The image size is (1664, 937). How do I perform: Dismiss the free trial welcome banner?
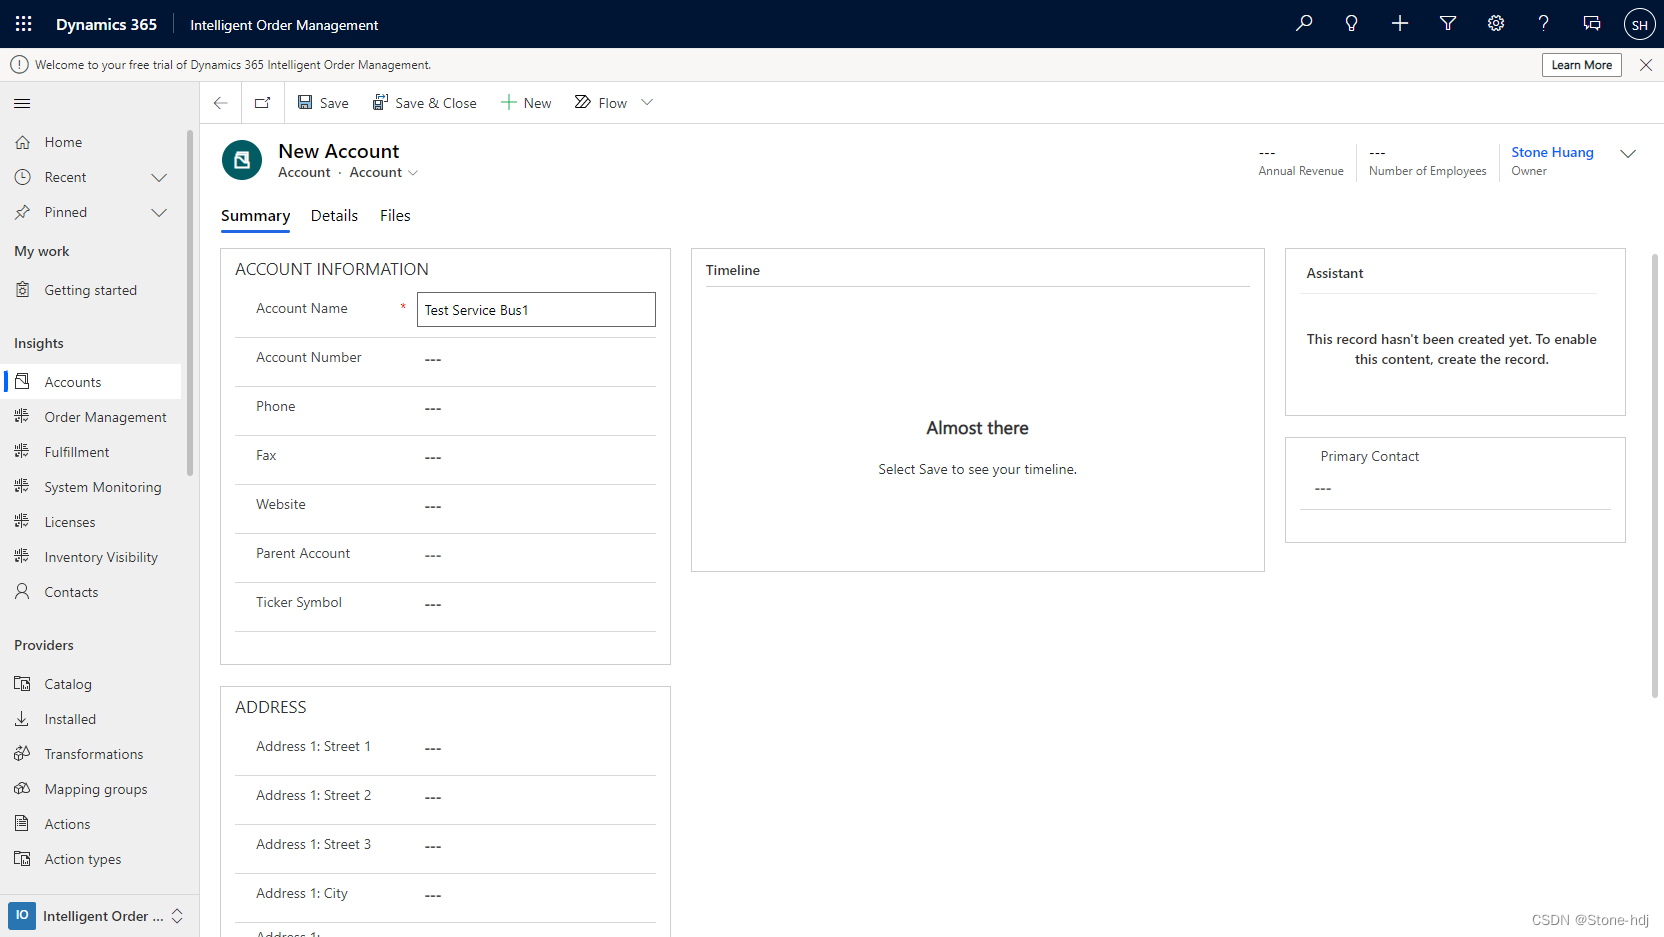(x=1646, y=65)
